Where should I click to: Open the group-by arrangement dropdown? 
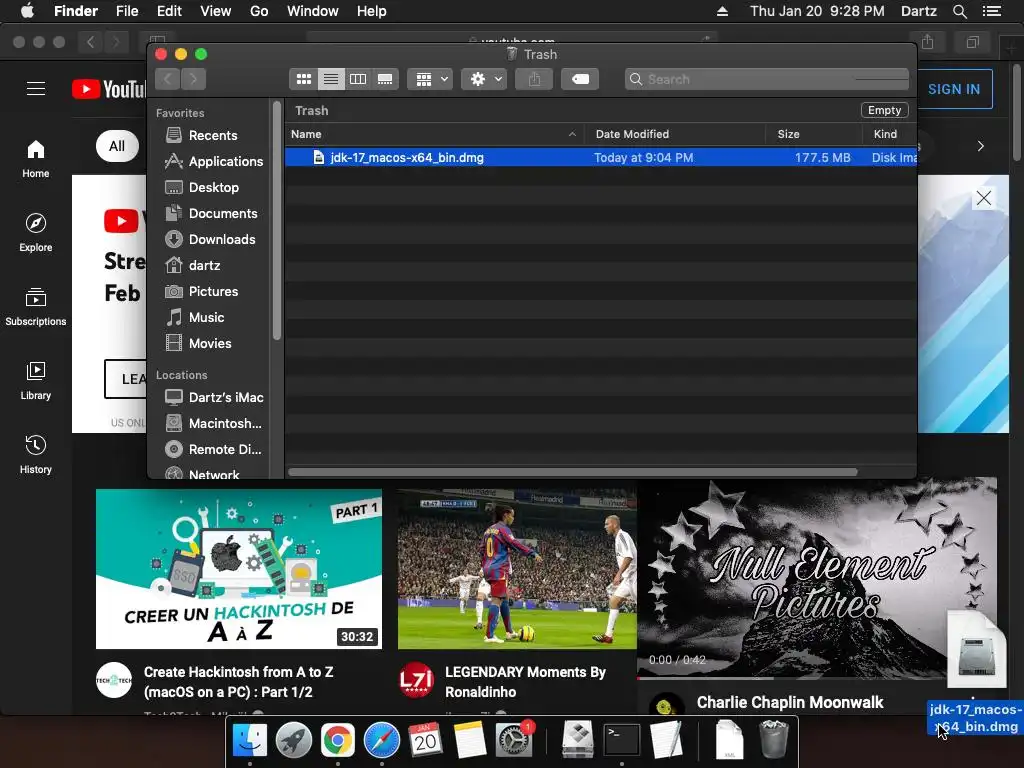[x=430, y=79]
